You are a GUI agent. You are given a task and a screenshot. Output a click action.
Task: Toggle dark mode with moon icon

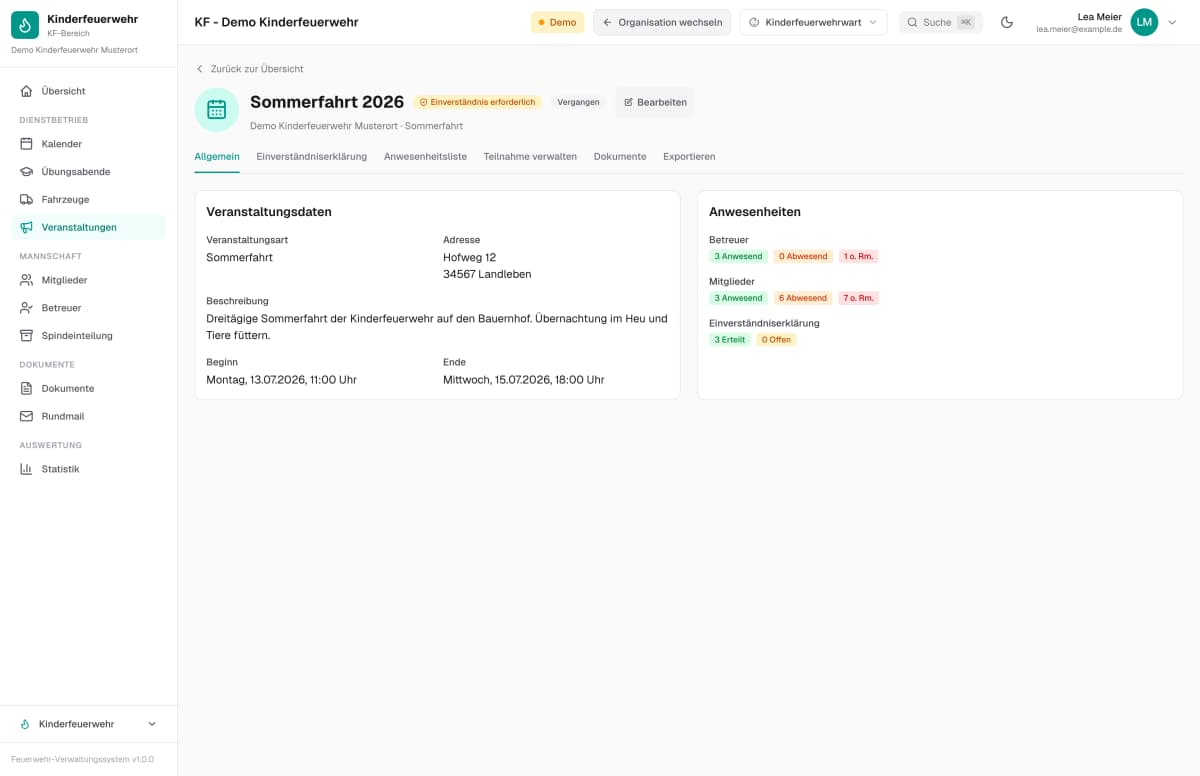point(1007,22)
